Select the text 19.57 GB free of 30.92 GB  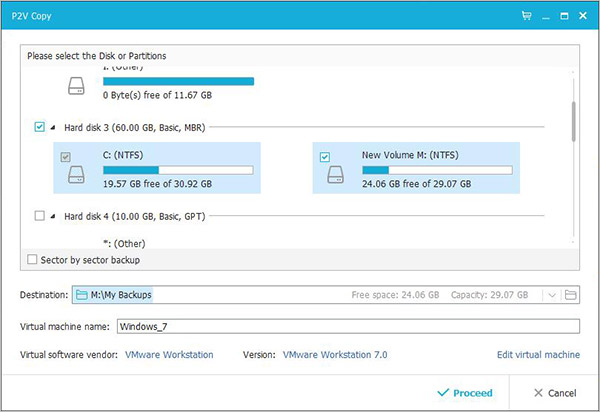pyautogui.click(x=157, y=184)
